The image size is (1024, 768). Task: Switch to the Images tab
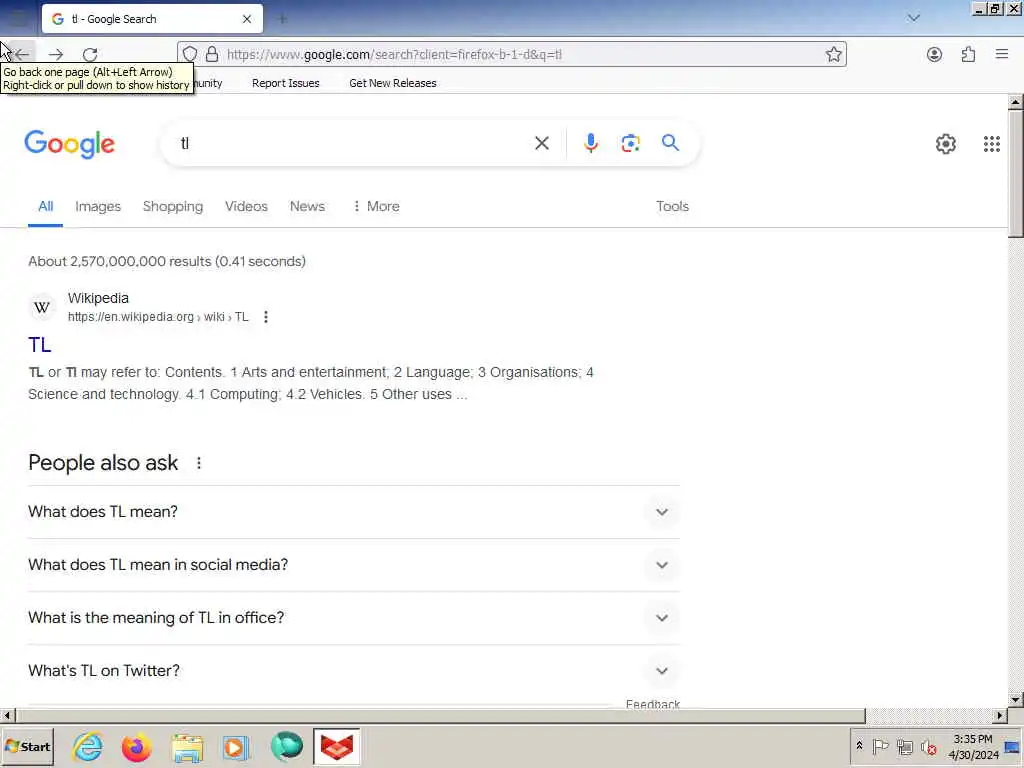click(98, 206)
